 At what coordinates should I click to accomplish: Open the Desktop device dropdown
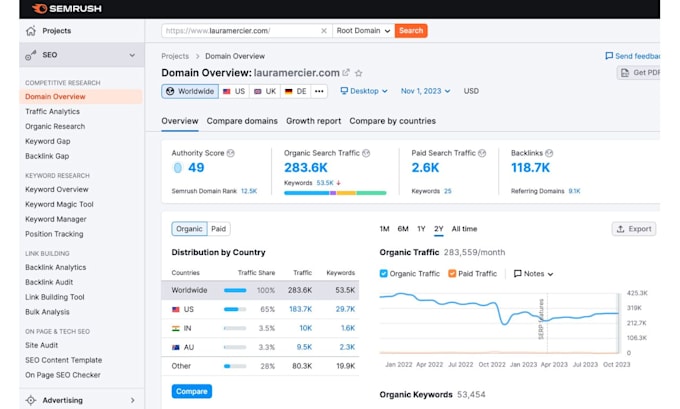pyautogui.click(x=364, y=91)
